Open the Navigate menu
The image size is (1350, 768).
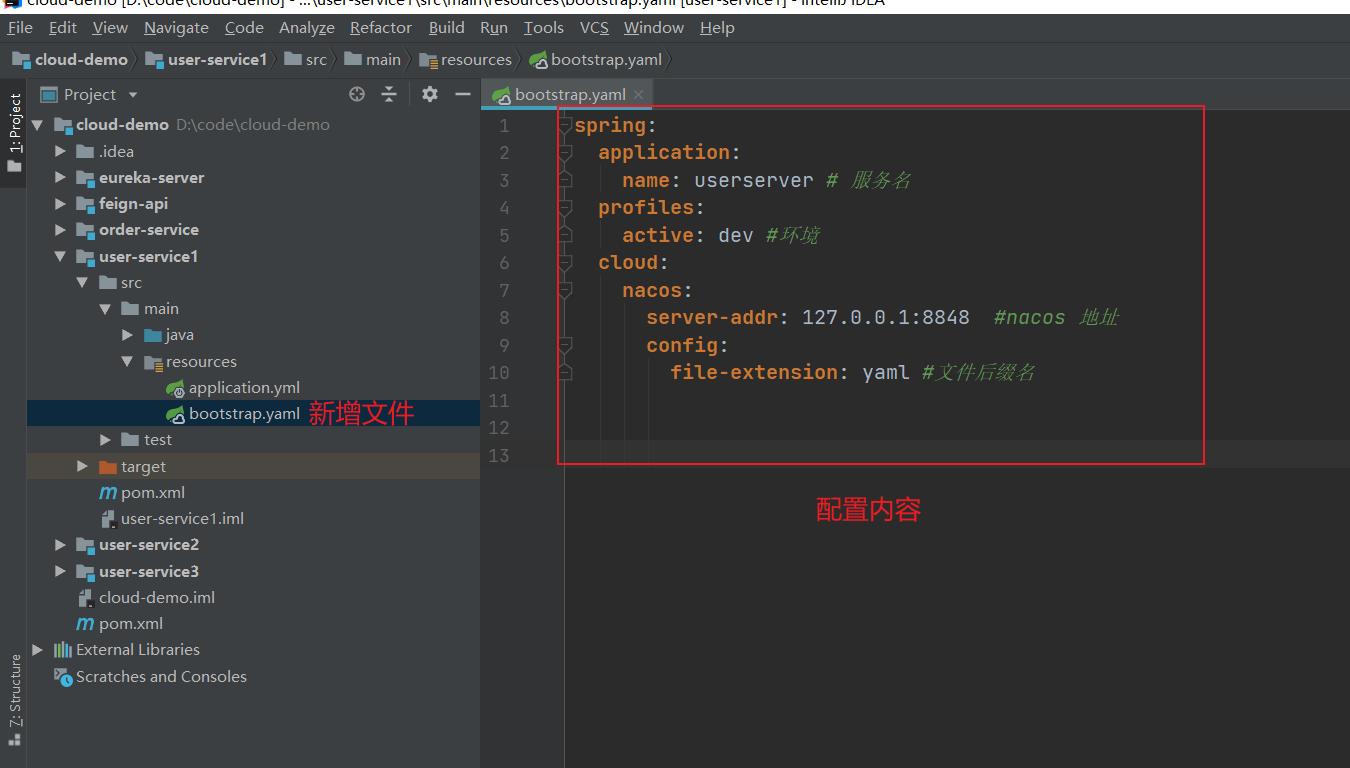pyautogui.click(x=176, y=28)
